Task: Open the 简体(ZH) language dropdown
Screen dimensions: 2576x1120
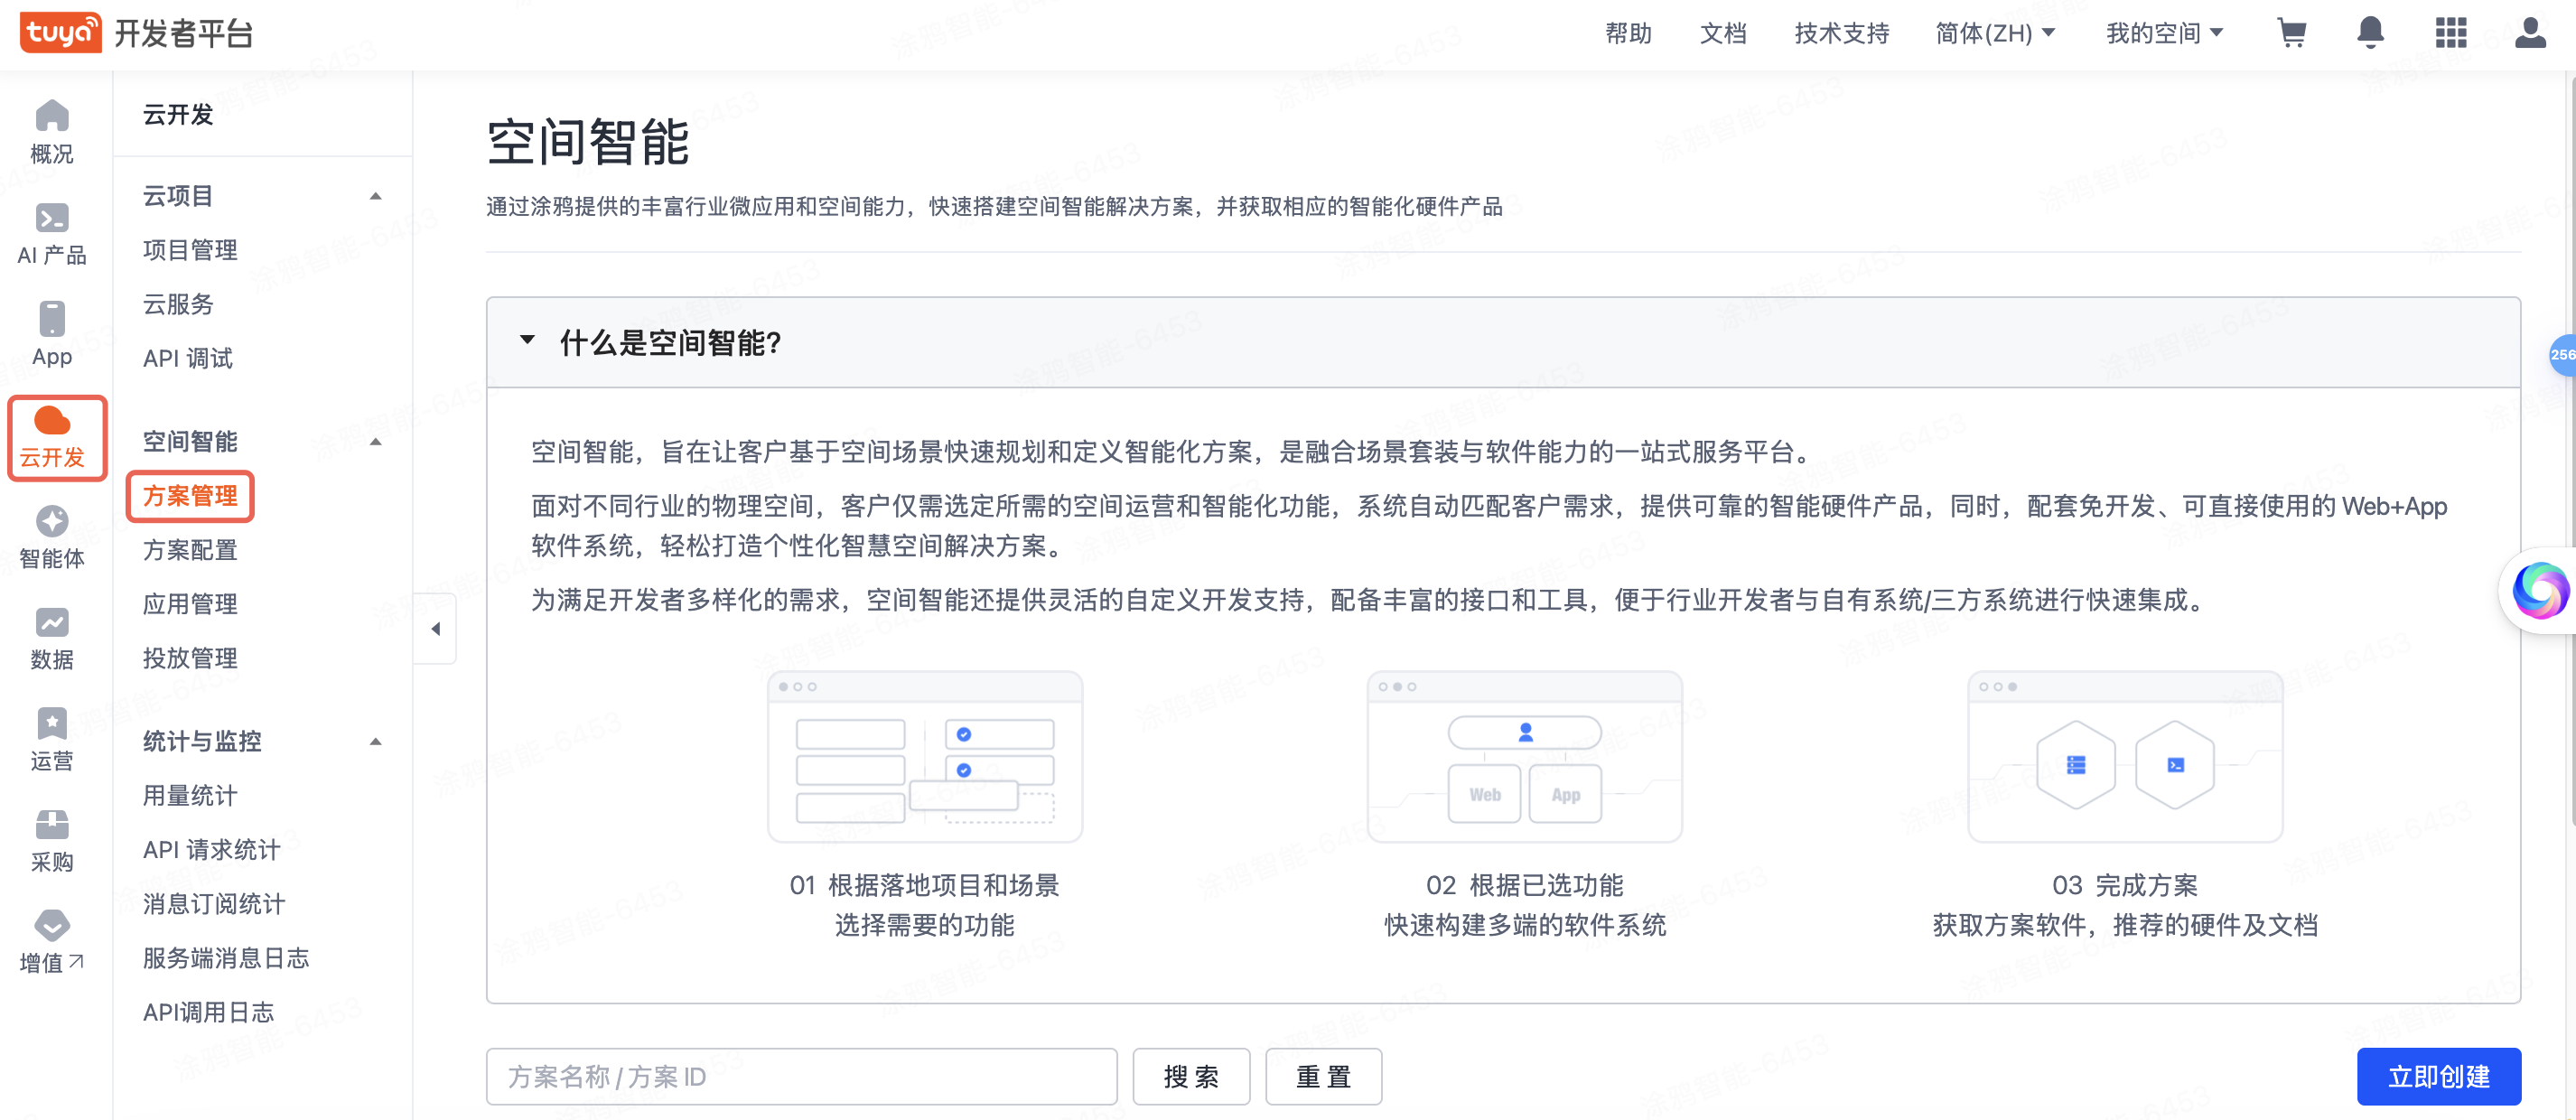Action: click(1994, 33)
